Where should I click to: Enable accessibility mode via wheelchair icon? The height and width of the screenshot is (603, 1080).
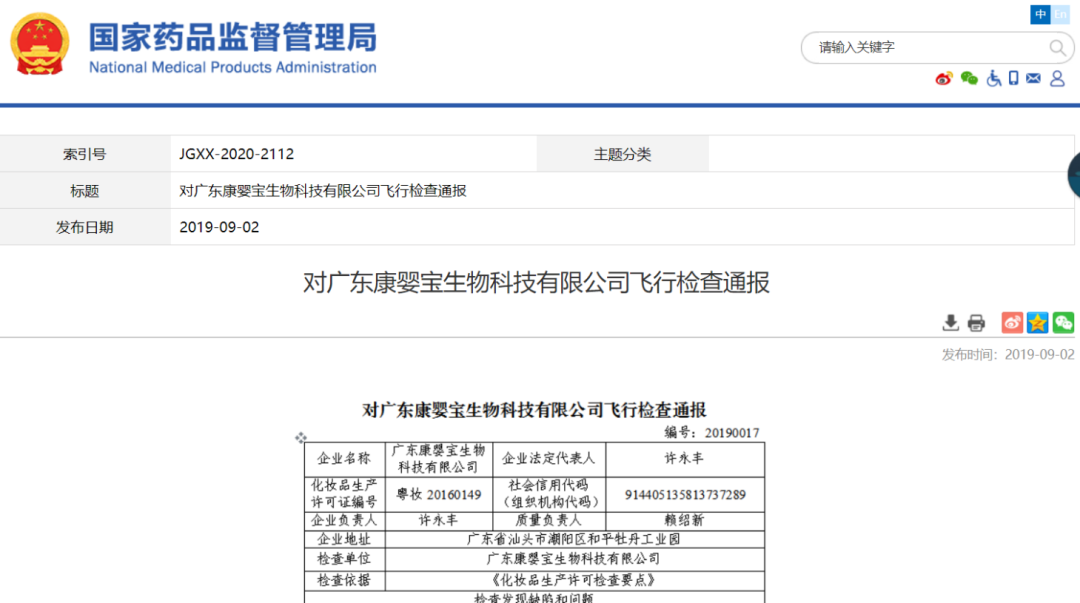[993, 78]
